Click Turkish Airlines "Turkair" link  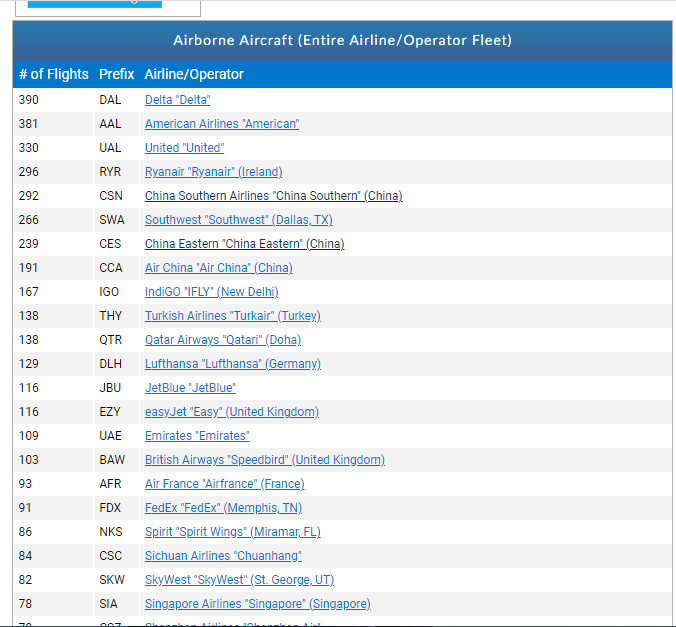tap(232, 316)
